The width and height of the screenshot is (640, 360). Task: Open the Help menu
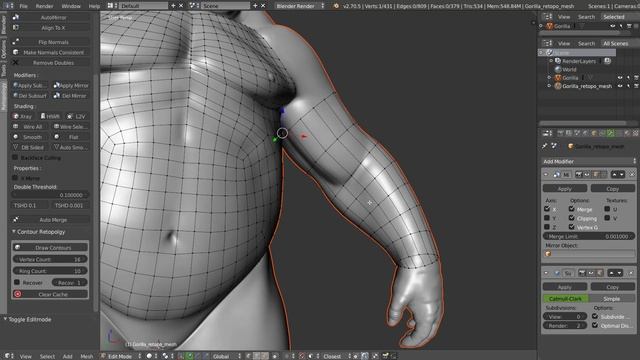[x=94, y=6]
